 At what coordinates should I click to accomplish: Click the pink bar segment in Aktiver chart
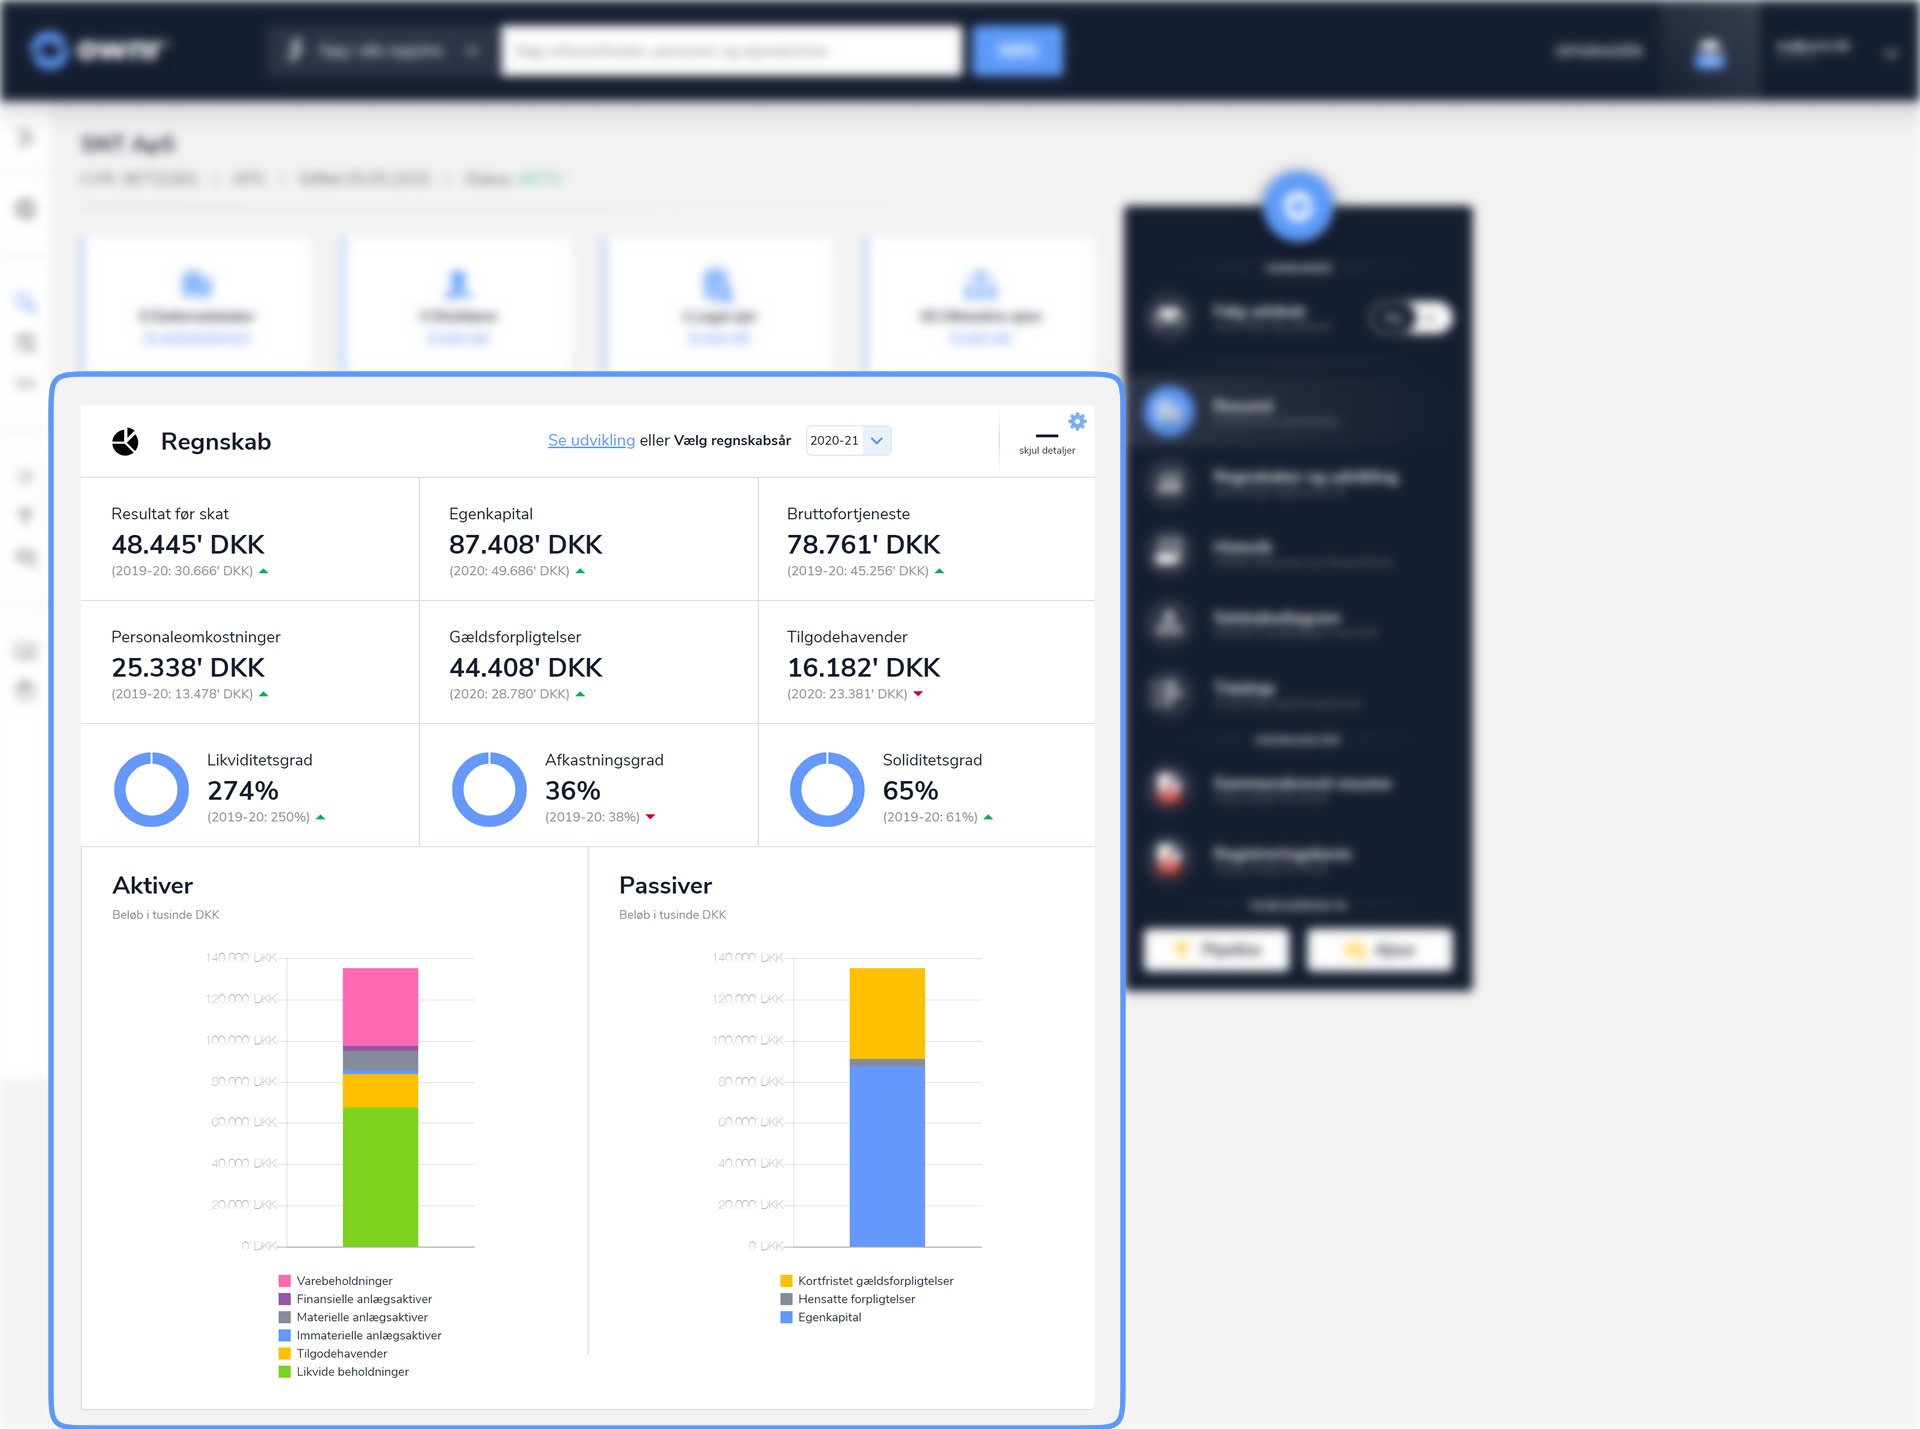pyautogui.click(x=380, y=1007)
